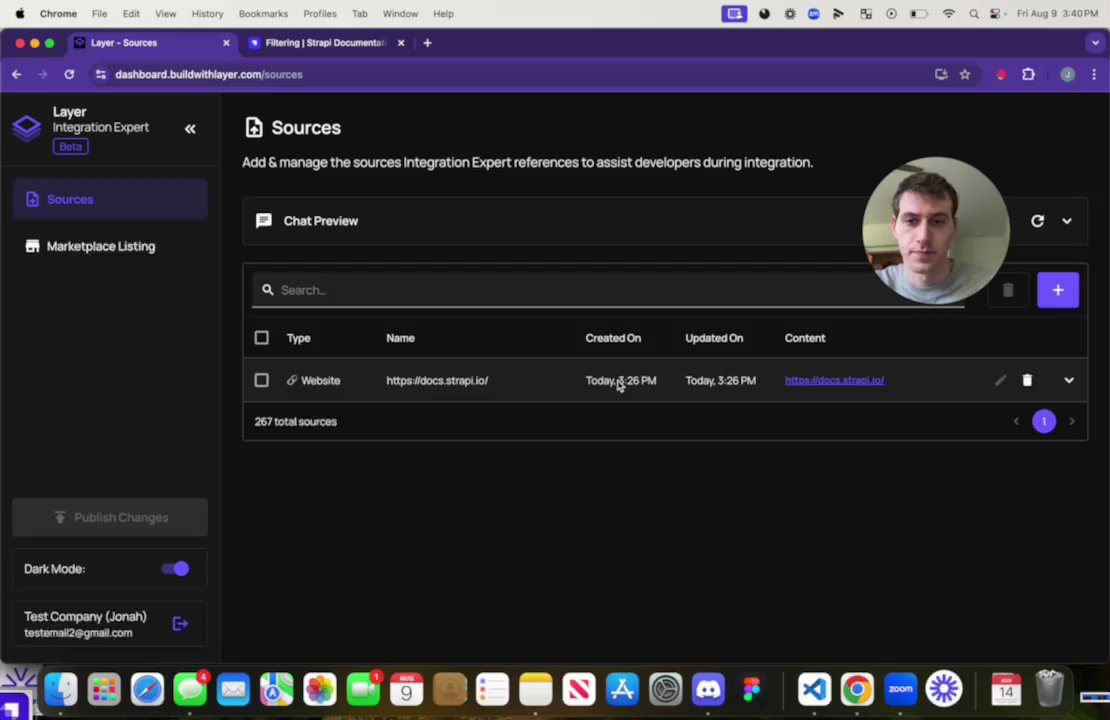Click the Created On column header
This screenshot has width=1110, height=720.
[x=613, y=338]
